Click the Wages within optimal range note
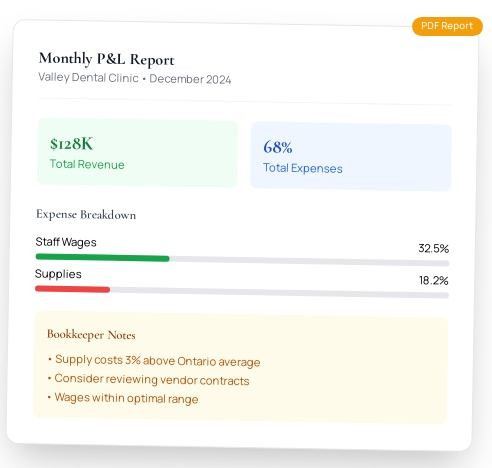 click(123, 398)
